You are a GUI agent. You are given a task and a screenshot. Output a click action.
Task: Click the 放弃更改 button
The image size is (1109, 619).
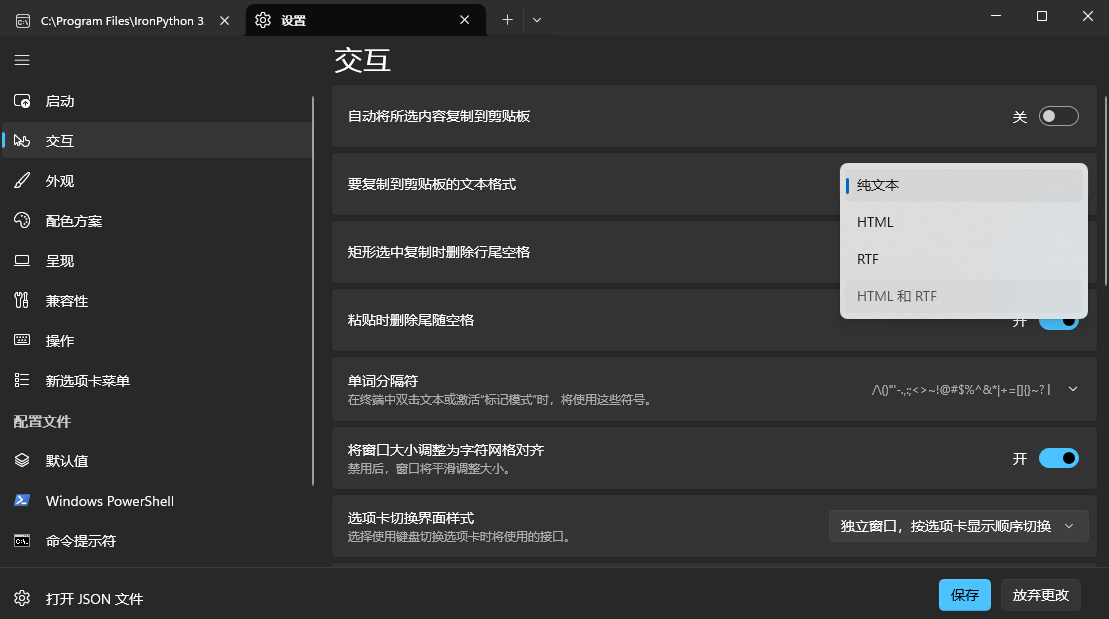coord(1041,595)
